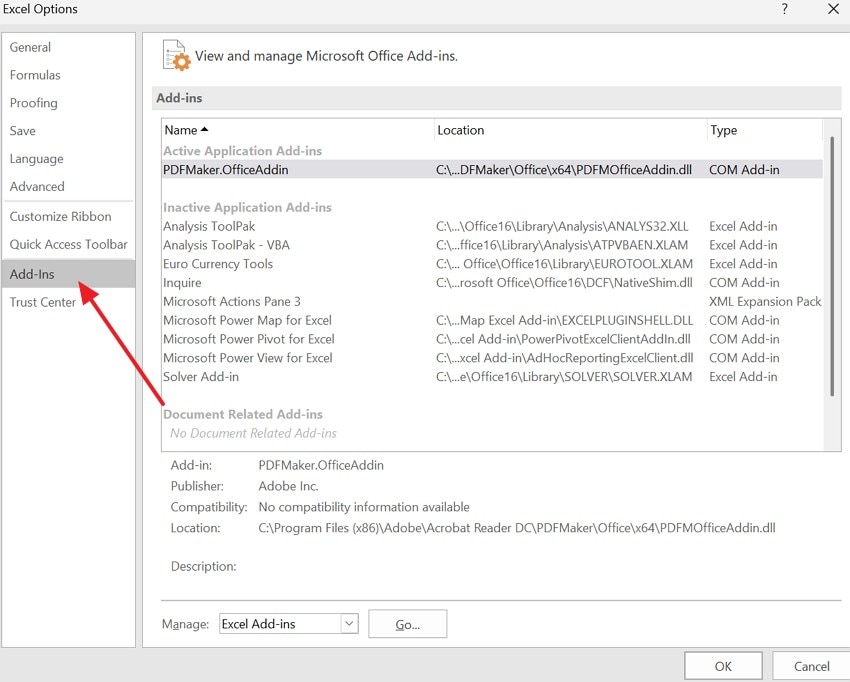The height and width of the screenshot is (682, 850).
Task: Select the Language category
Action: pyautogui.click(x=36, y=159)
